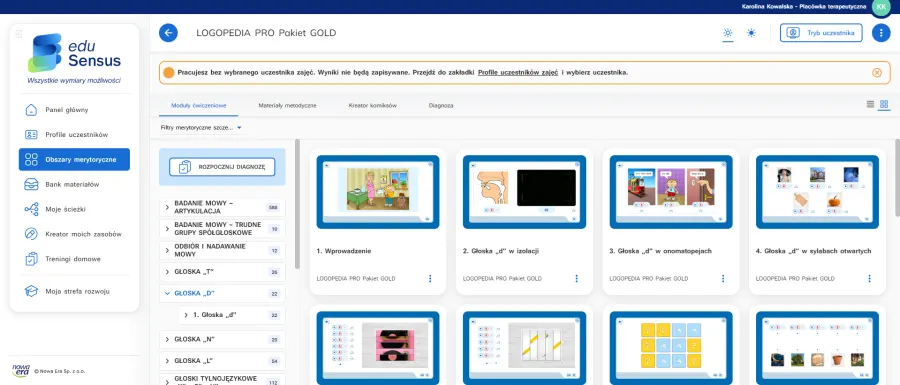Expand the GŁOSKA „T” category

click(x=222, y=272)
